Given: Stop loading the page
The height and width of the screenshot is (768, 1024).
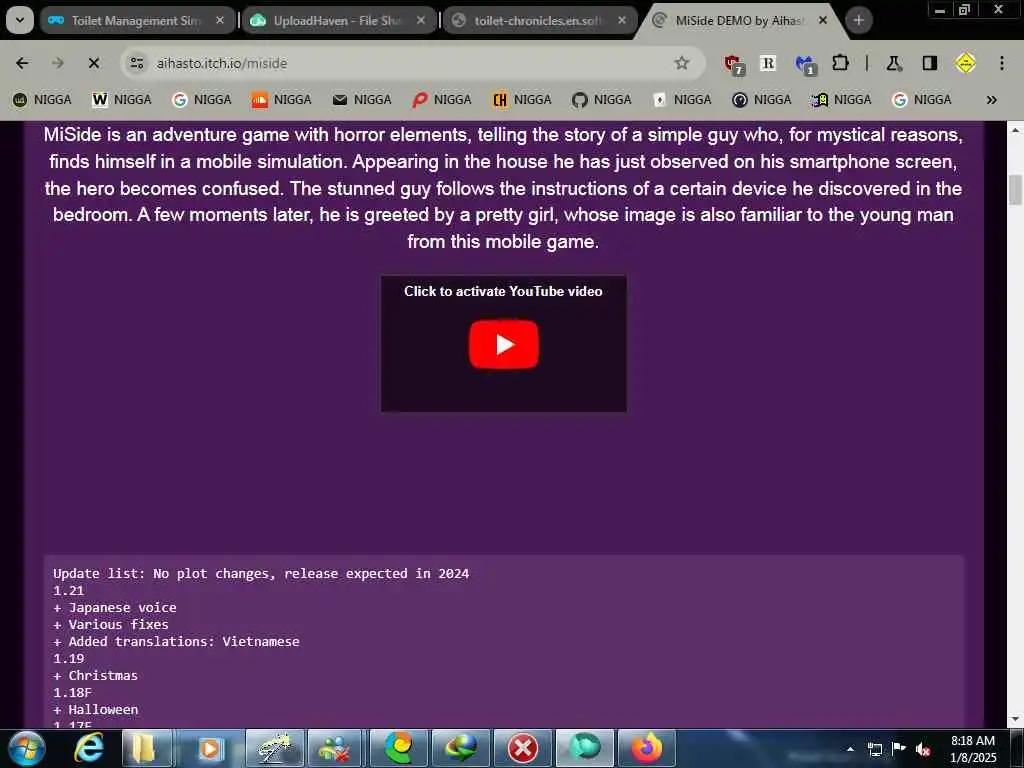Looking at the screenshot, I should 93,63.
